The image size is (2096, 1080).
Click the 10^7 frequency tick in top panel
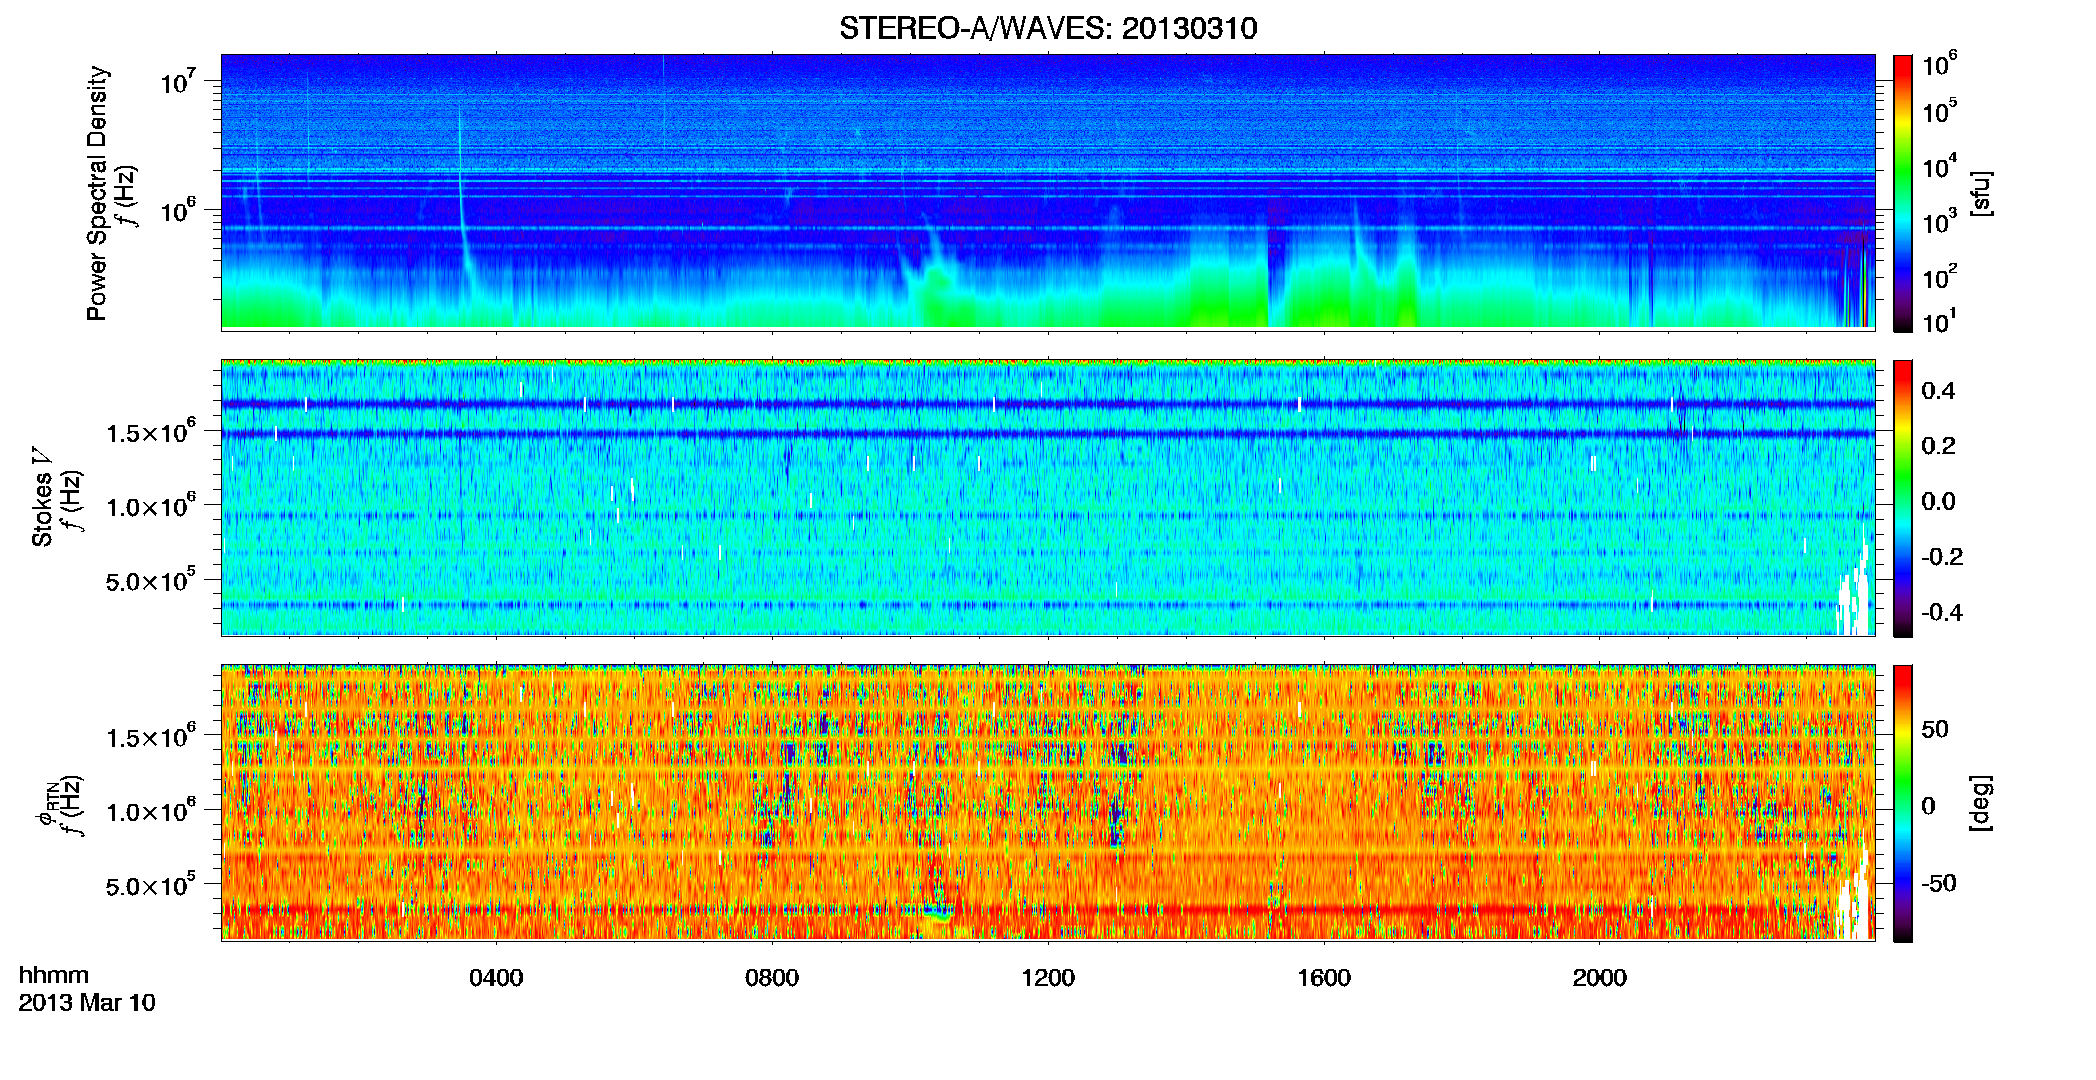178,80
